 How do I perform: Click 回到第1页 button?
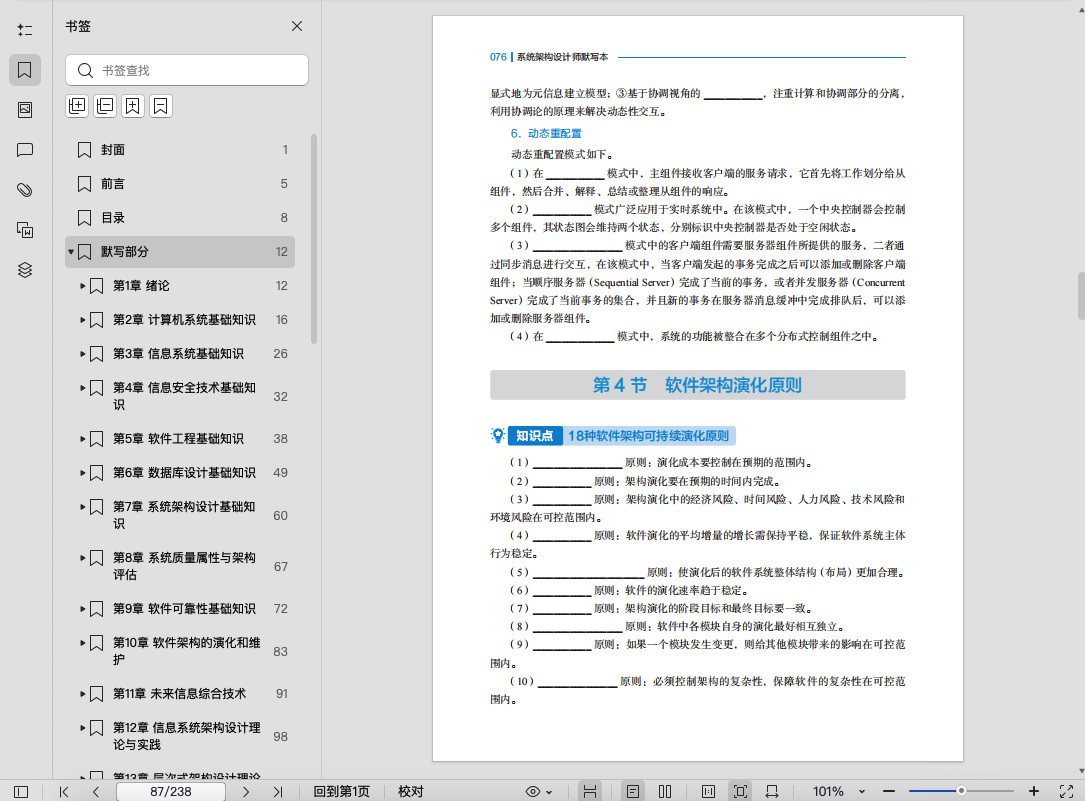tap(342, 791)
